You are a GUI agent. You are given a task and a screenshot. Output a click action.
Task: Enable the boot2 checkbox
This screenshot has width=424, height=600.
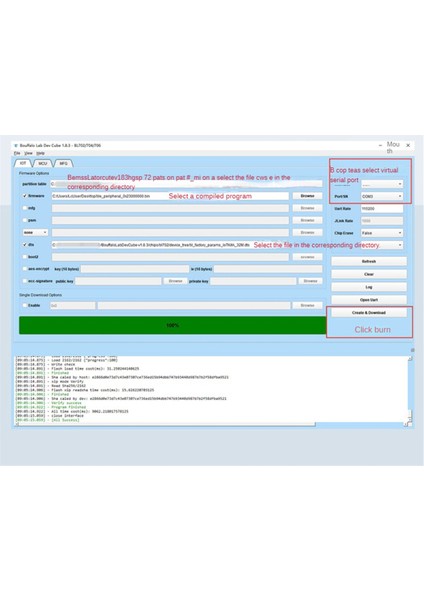(x=25, y=257)
